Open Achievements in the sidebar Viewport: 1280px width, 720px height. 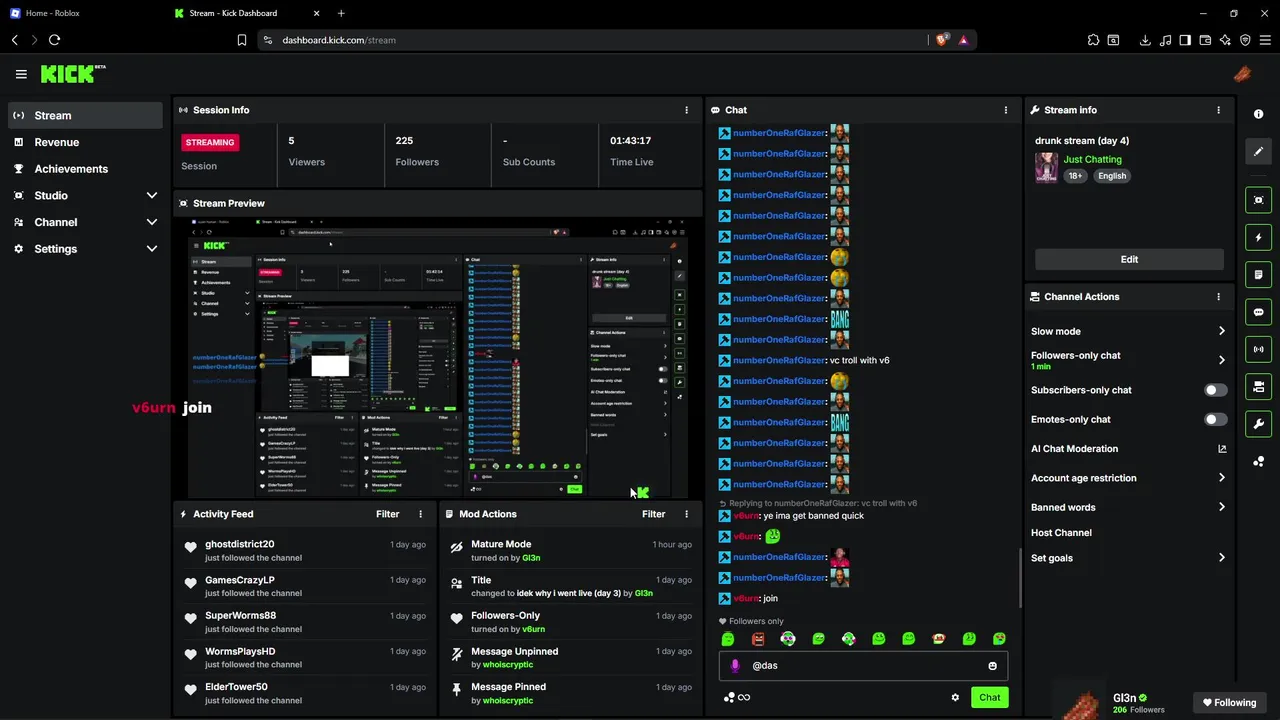[85, 169]
